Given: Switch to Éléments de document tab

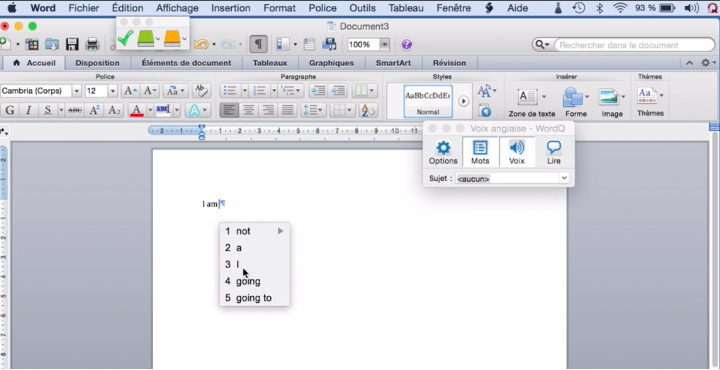Looking at the screenshot, I should [x=186, y=63].
